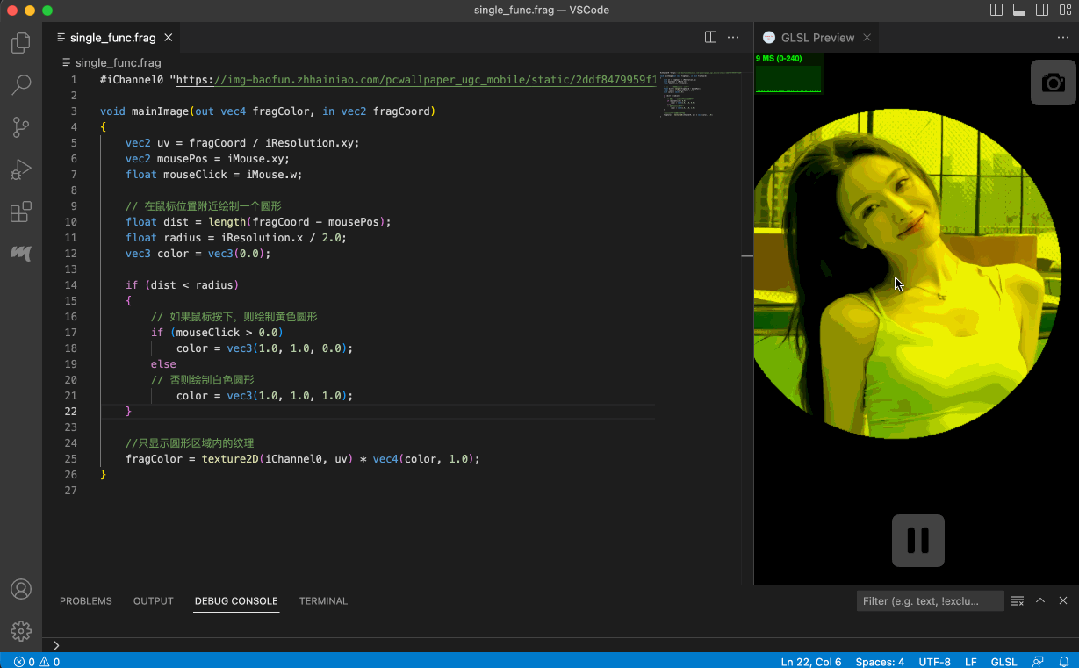The width and height of the screenshot is (1079, 668).
Task: Click the debug console filter input field
Action: (930, 601)
